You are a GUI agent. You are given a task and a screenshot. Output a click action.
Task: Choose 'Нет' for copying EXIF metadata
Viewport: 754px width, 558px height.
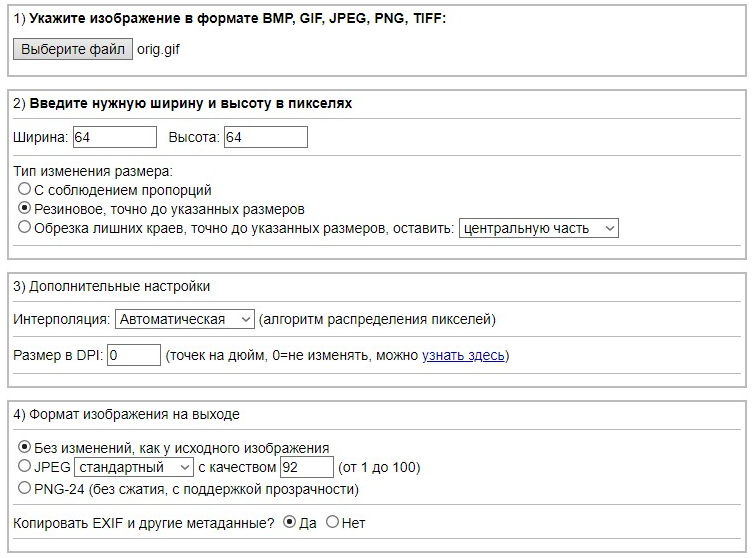tap(332, 522)
